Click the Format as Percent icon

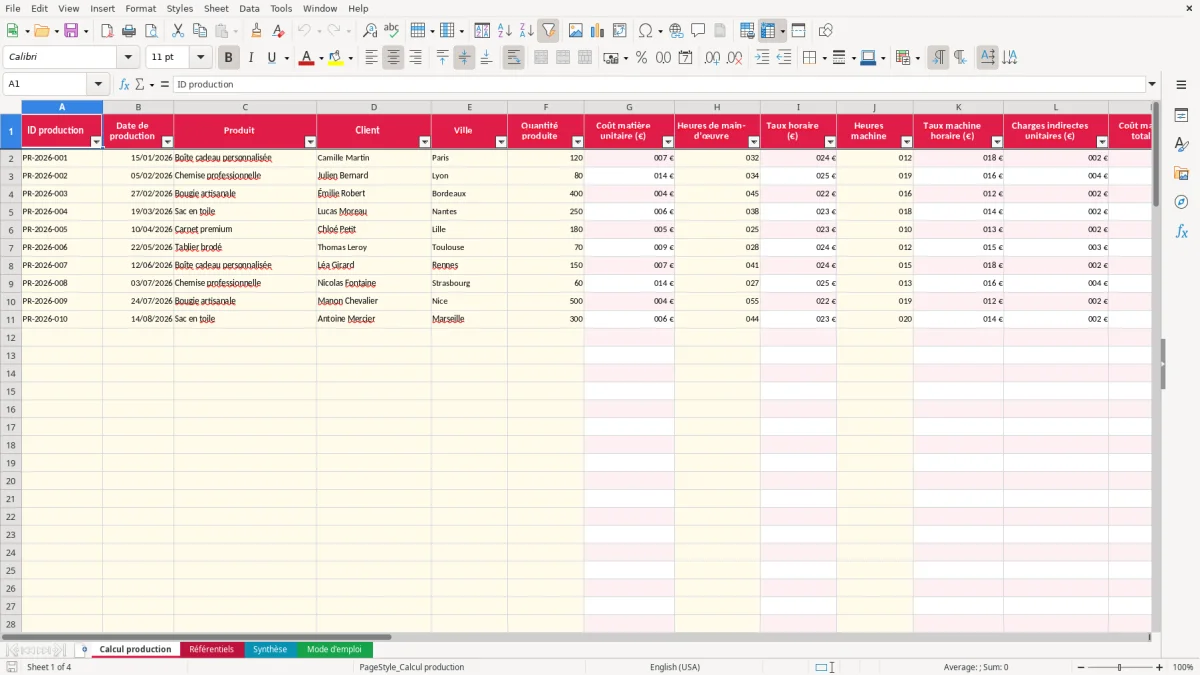click(641, 58)
